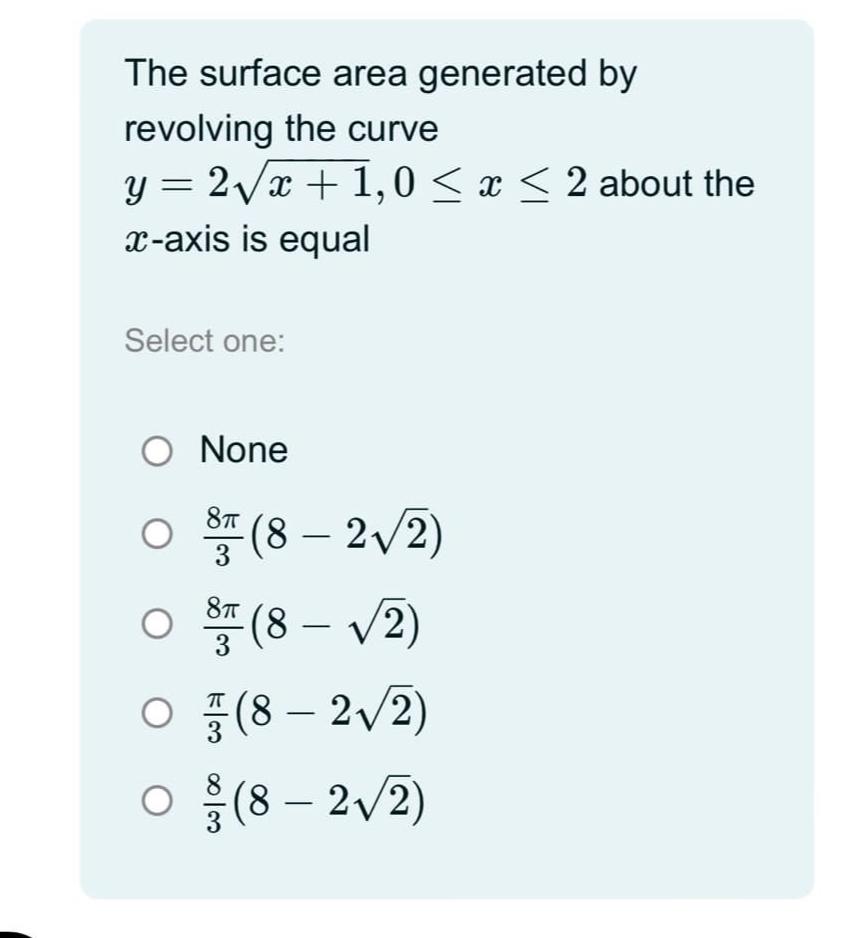Click the "Select one:" prompt text
Image resolution: width=863 pixels, height=938 pixels.
click(204, 341)
